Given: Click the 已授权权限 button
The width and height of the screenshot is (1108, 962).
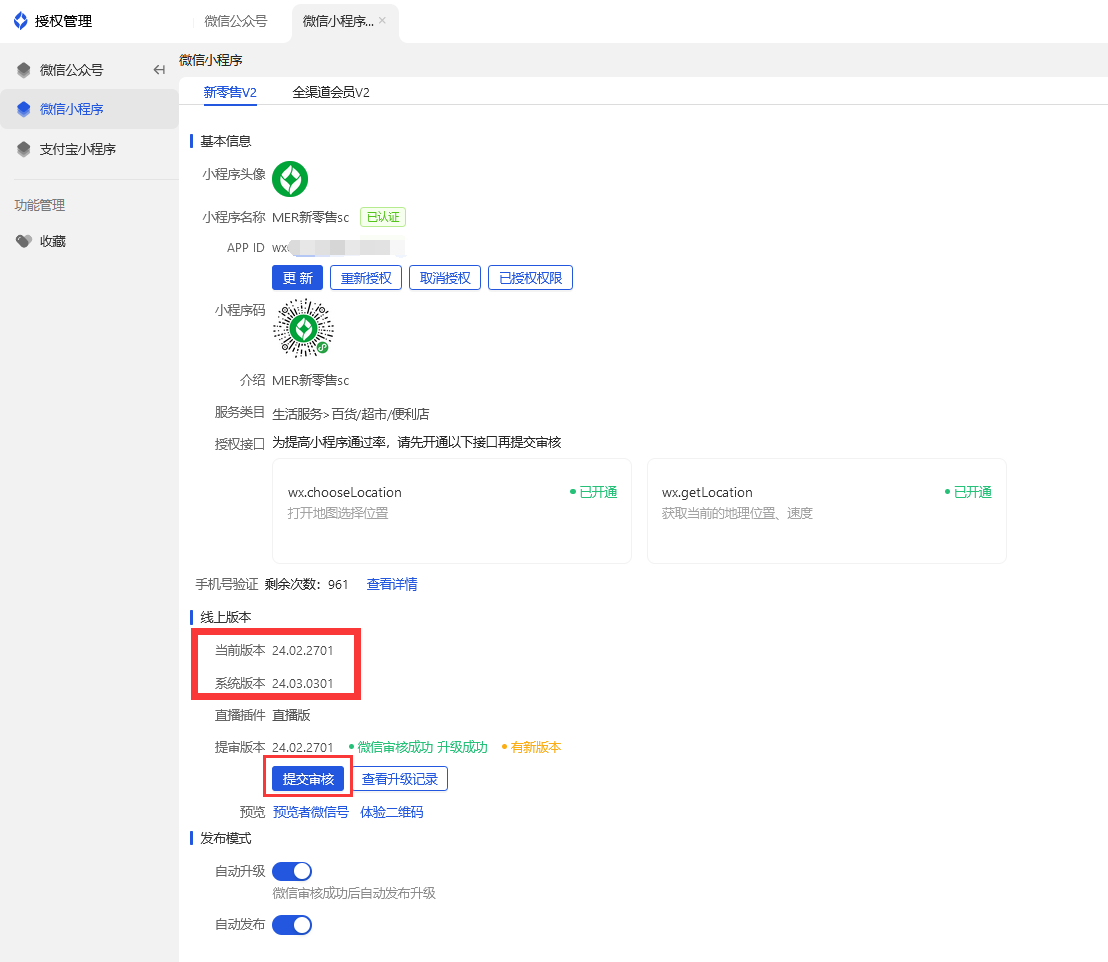Looking at the screenshot, I should pyautogui.click(x=531, y=278).
